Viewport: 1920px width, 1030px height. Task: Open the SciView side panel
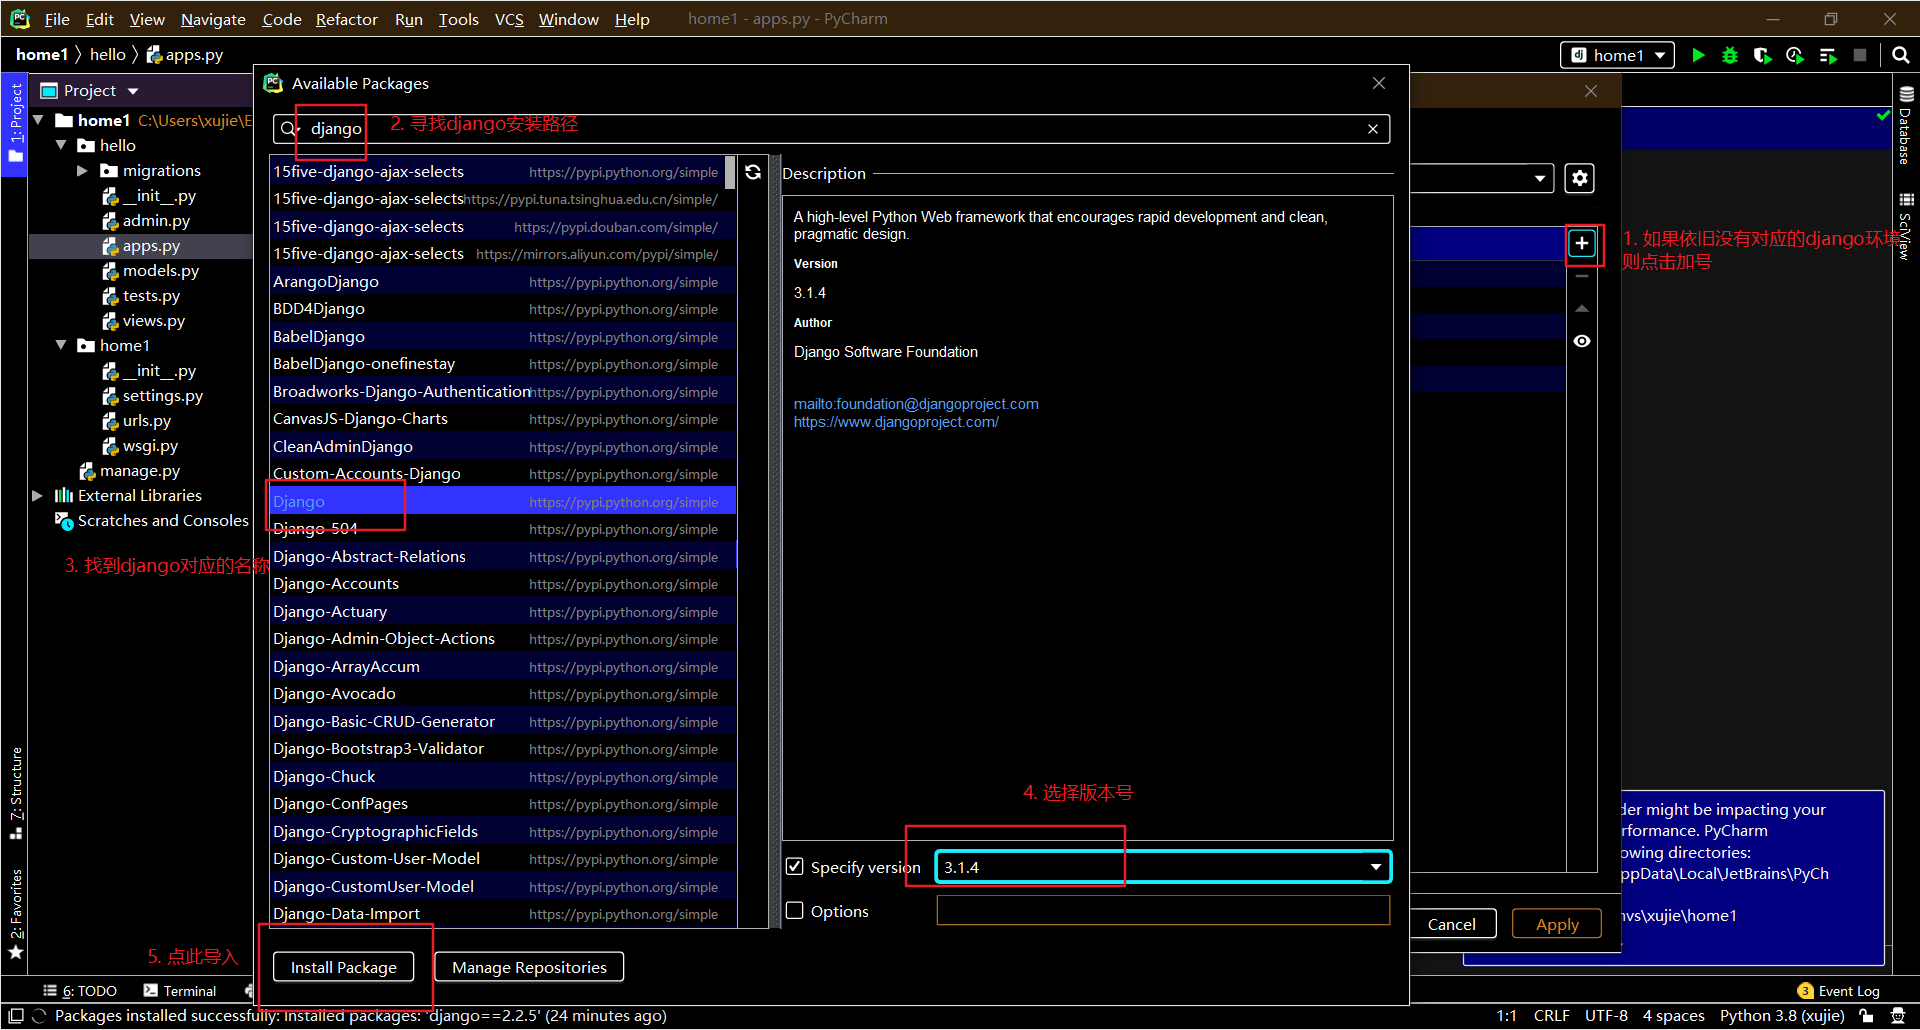[x=1906, y=227]
